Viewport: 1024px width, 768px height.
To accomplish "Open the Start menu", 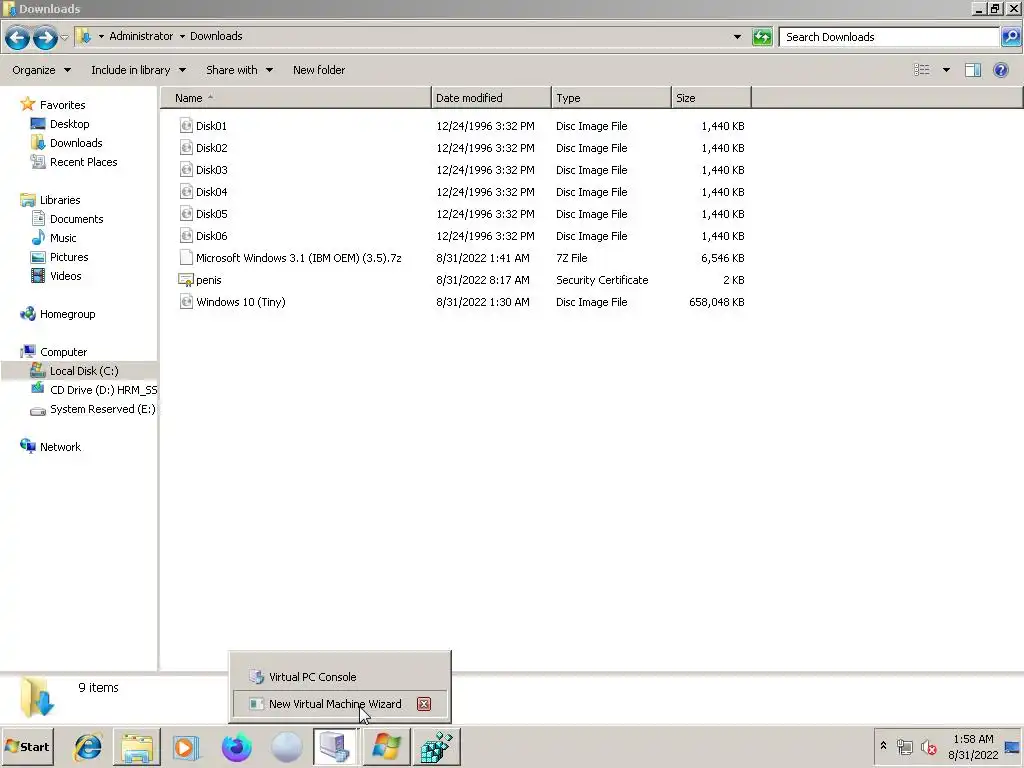I will pos(27,746).
